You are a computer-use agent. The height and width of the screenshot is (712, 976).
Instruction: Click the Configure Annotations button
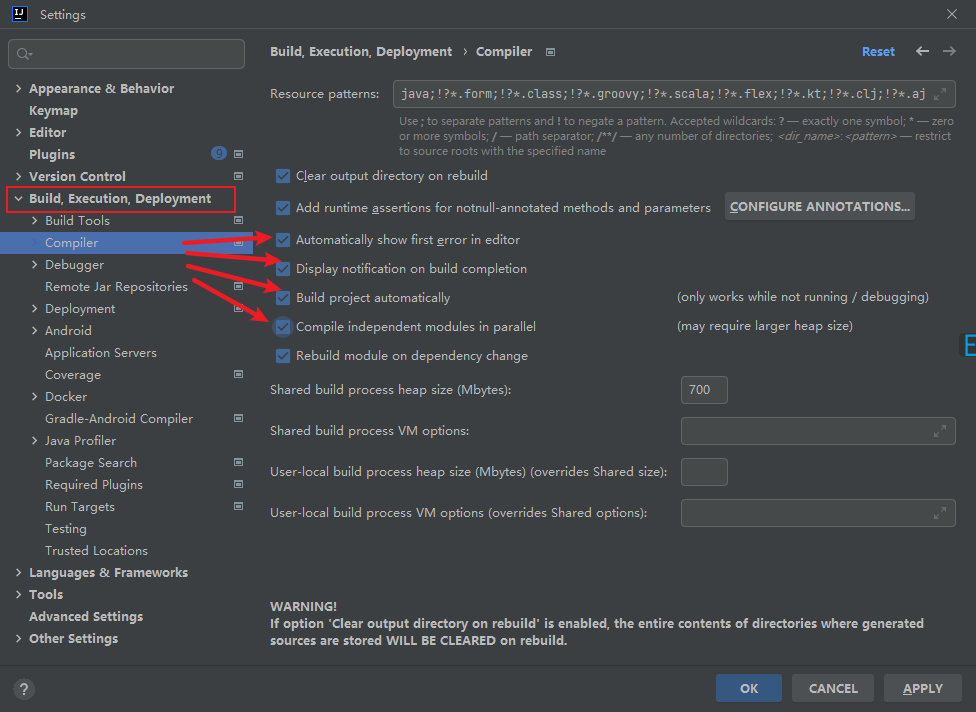(819, 207)
